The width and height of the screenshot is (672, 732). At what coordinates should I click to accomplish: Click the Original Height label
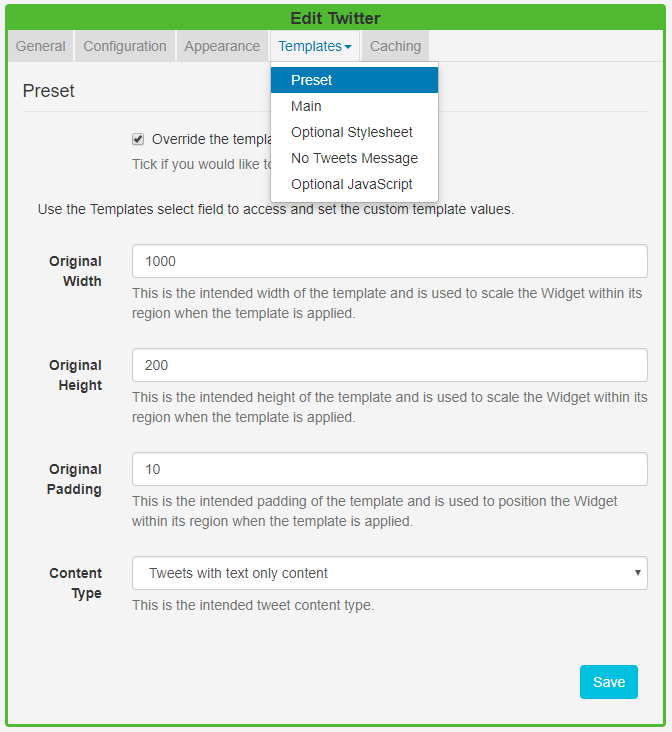pos(76,375)
